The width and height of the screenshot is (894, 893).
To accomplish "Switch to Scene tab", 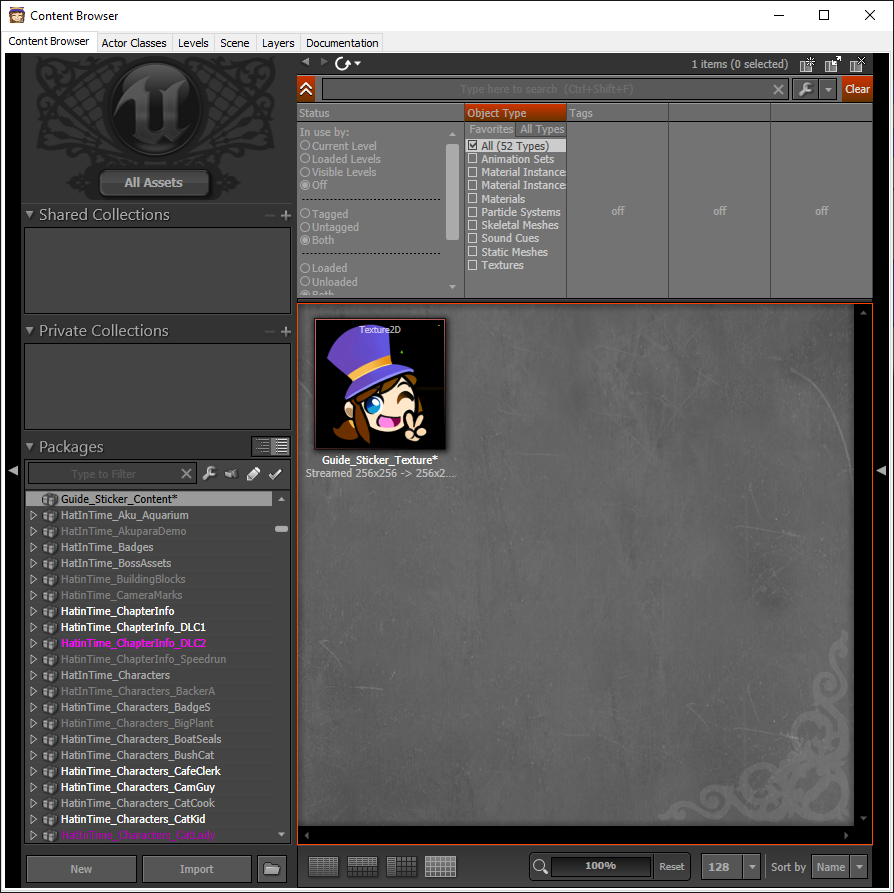I will [235, 43].
